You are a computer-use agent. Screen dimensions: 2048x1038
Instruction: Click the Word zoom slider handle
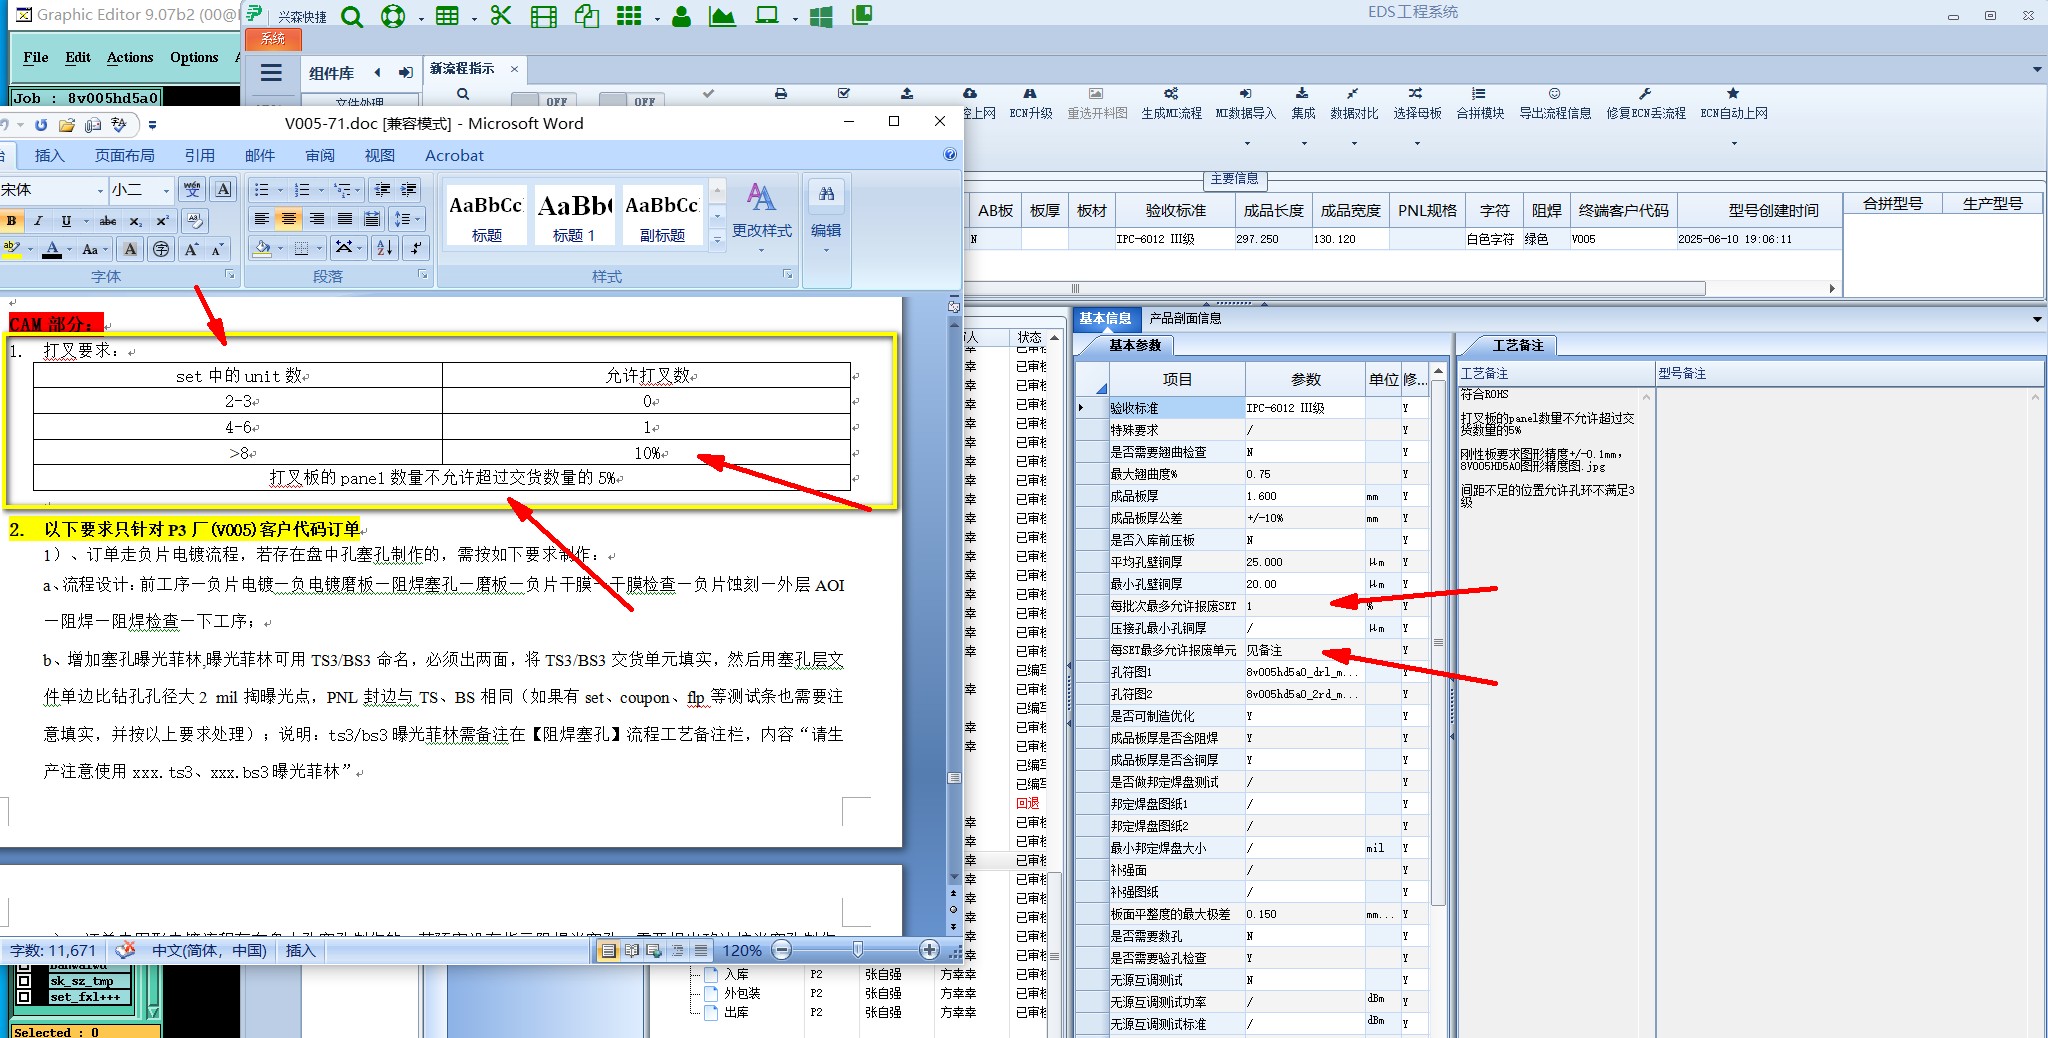[857, 949]
